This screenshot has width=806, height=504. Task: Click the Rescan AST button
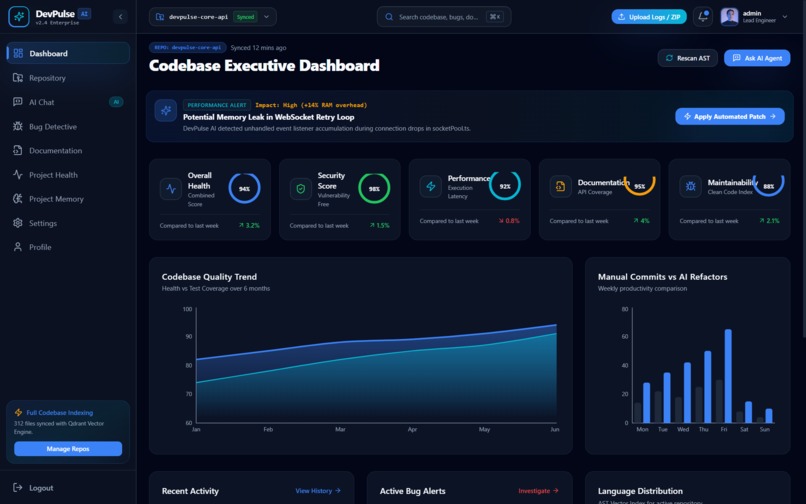click(688, 58)
